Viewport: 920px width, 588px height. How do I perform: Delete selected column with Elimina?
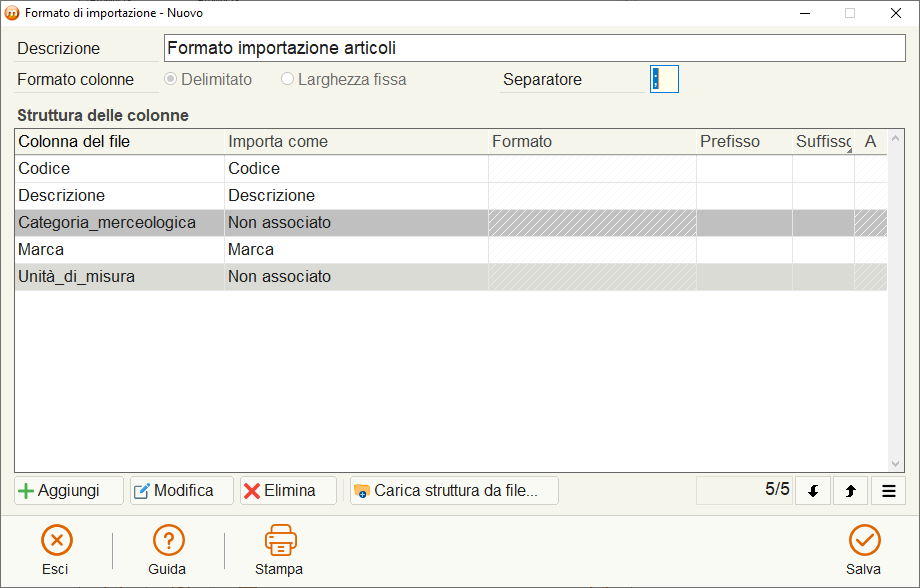point(288,491)
